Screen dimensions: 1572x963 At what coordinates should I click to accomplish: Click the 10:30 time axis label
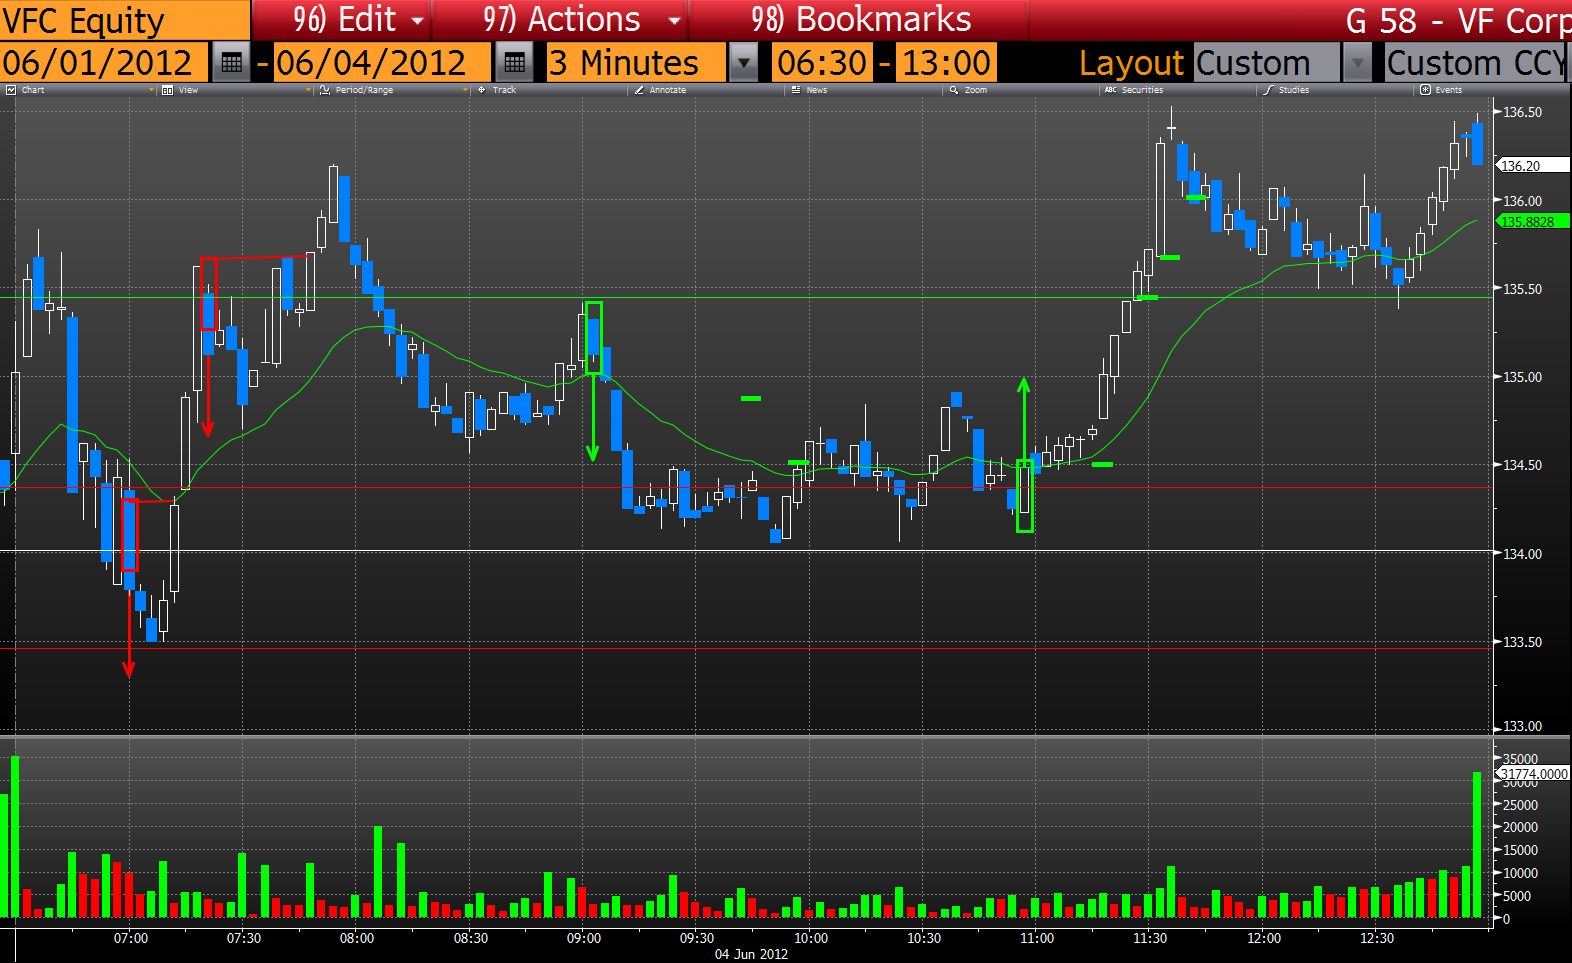click(924, 938)
